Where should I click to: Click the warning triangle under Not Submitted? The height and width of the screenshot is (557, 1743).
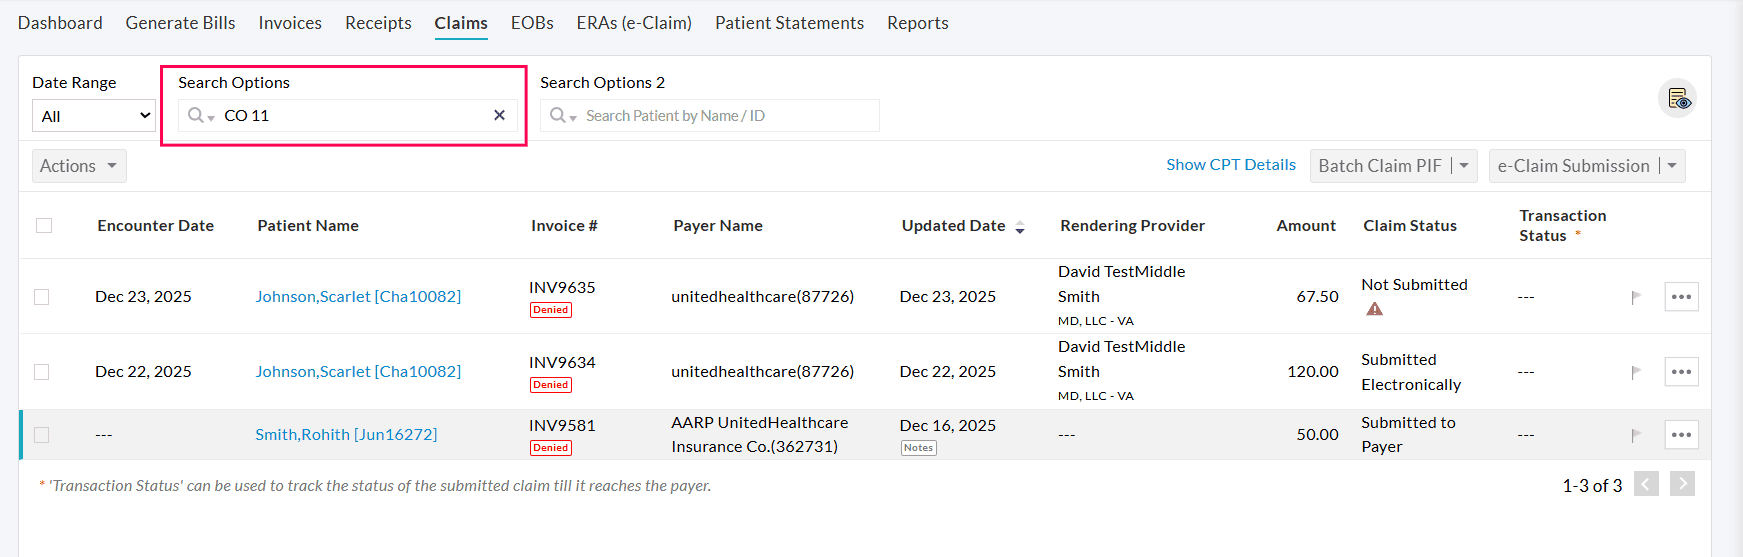1375,309
